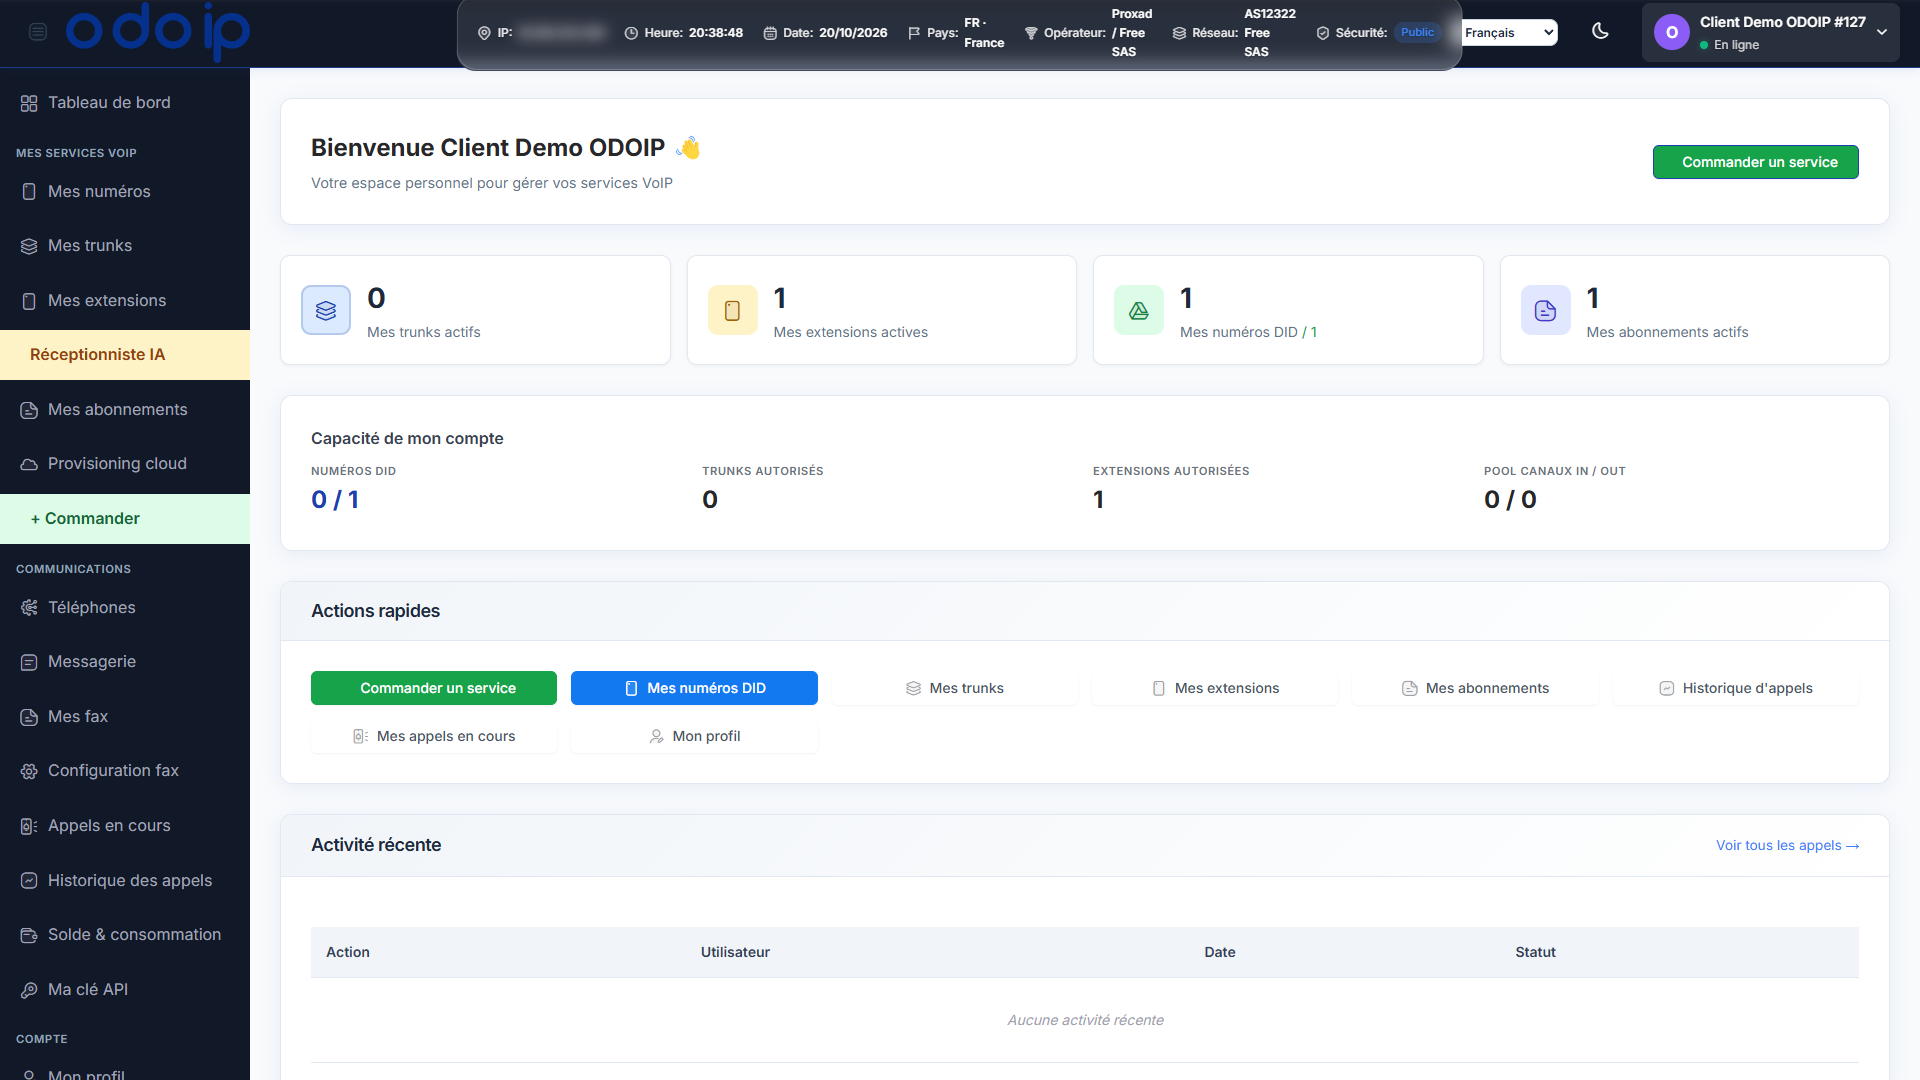
Task: Click Historique d'appels quick action button
Action: [1736, 688]
